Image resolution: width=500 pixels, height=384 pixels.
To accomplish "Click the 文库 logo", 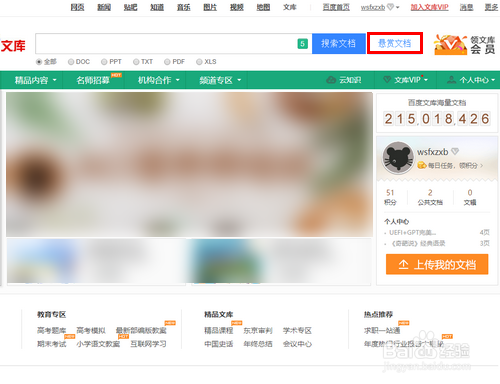I will 13,46.
